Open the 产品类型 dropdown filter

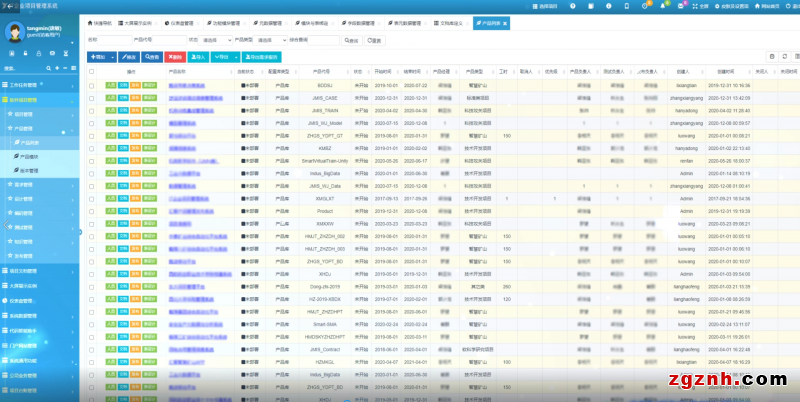[271, 40]
